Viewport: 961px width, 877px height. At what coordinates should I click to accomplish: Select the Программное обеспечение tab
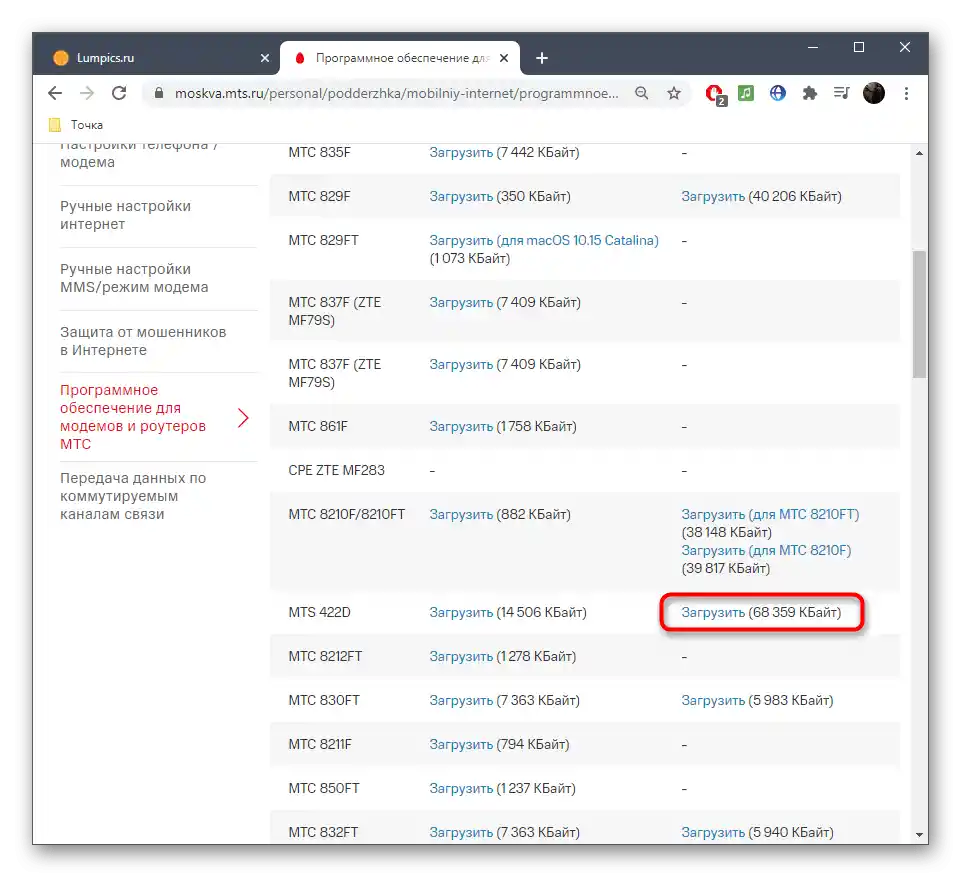400,58
